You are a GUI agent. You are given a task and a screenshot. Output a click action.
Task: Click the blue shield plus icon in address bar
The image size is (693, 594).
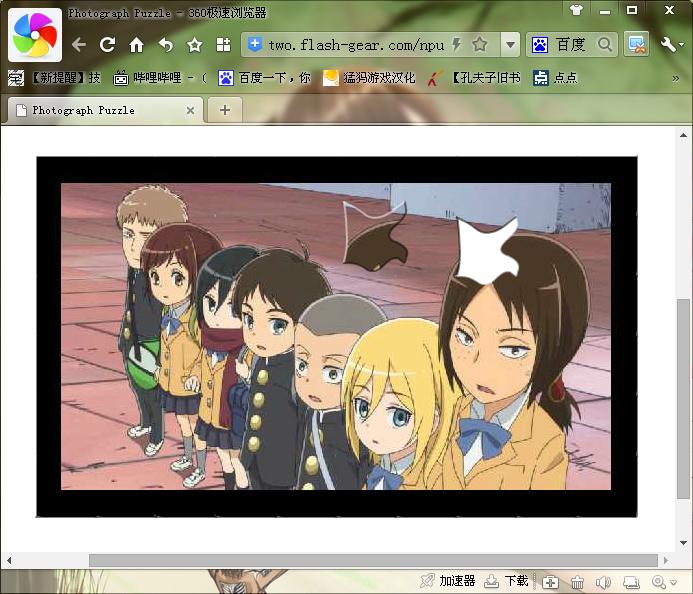click(x=255, y=44)
